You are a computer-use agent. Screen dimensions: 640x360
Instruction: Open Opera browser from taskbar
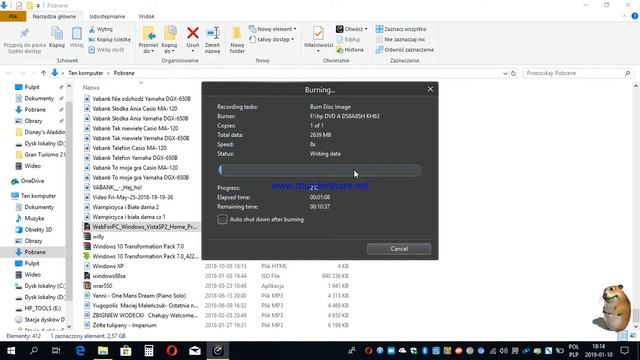pyautogui.click(x=172, y=351)
